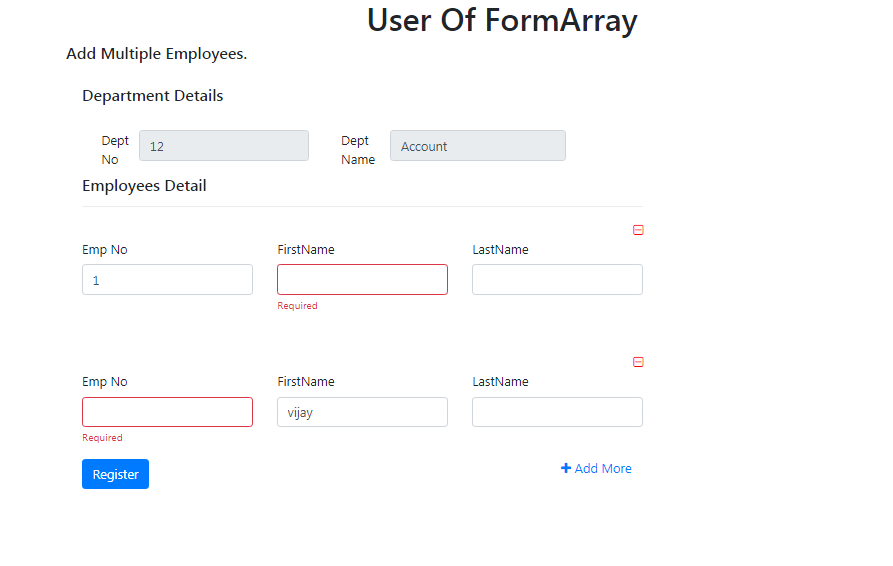893x566 pixels.
Task: Click the empty Emp No field marked Required
Action: click(167, 412)
